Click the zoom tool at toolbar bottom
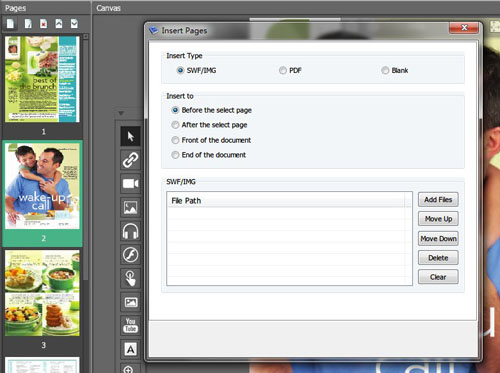This screenshot has height=373, width=500. tap(130, 368)
